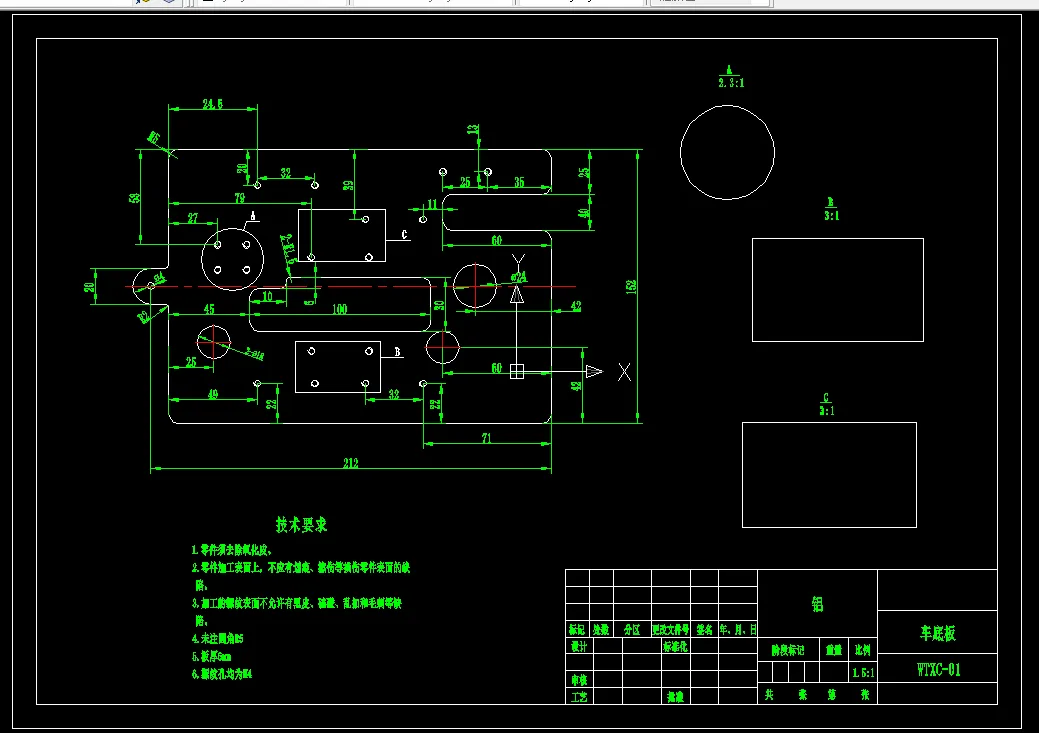This screenshot has height=733, width=1039.
Task: Select the 79 horizontal dimension
Action: click(239, 197)
